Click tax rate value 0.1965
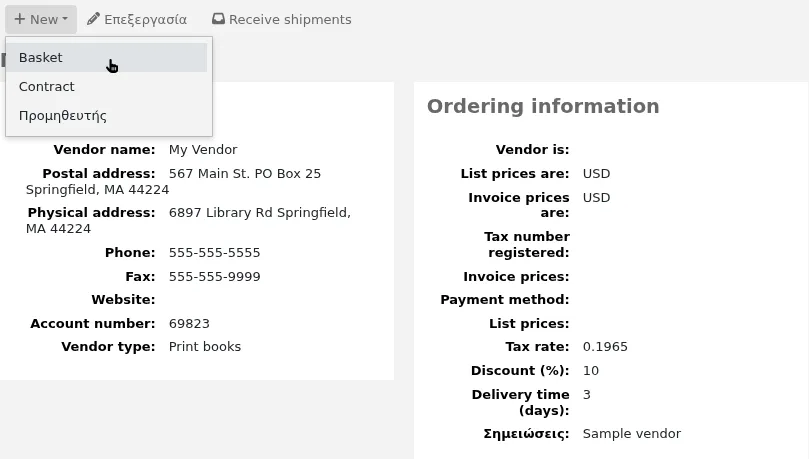The height and width of the screenshot is (459, 809). pyautogui.click(x=605, y=347)
